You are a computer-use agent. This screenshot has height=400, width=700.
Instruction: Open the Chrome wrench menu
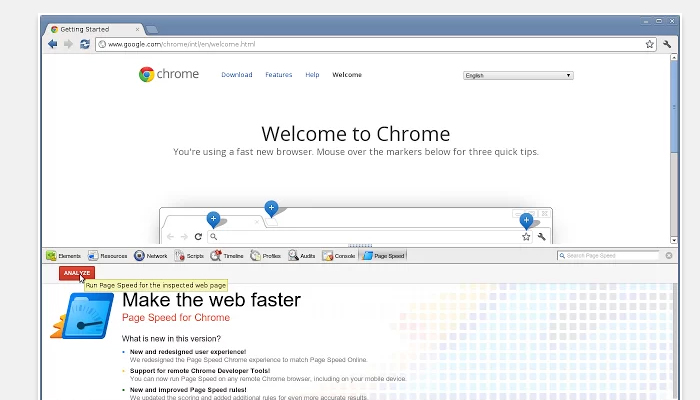pyautogui.click(x=666, y=44)
